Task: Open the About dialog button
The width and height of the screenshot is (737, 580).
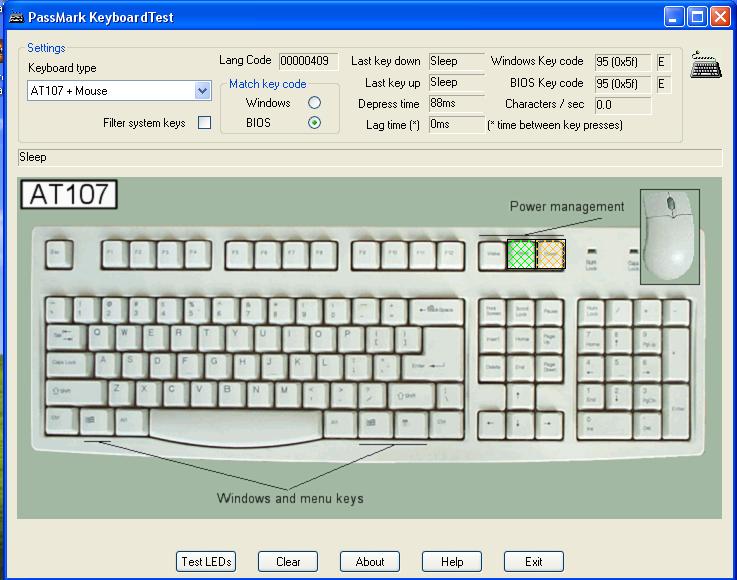Action: 370,562
